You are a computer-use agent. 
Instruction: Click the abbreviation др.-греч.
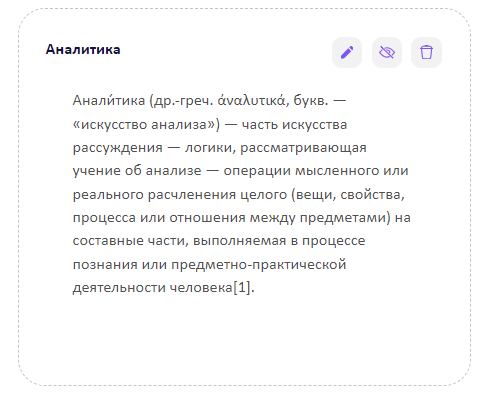(181, 100)
